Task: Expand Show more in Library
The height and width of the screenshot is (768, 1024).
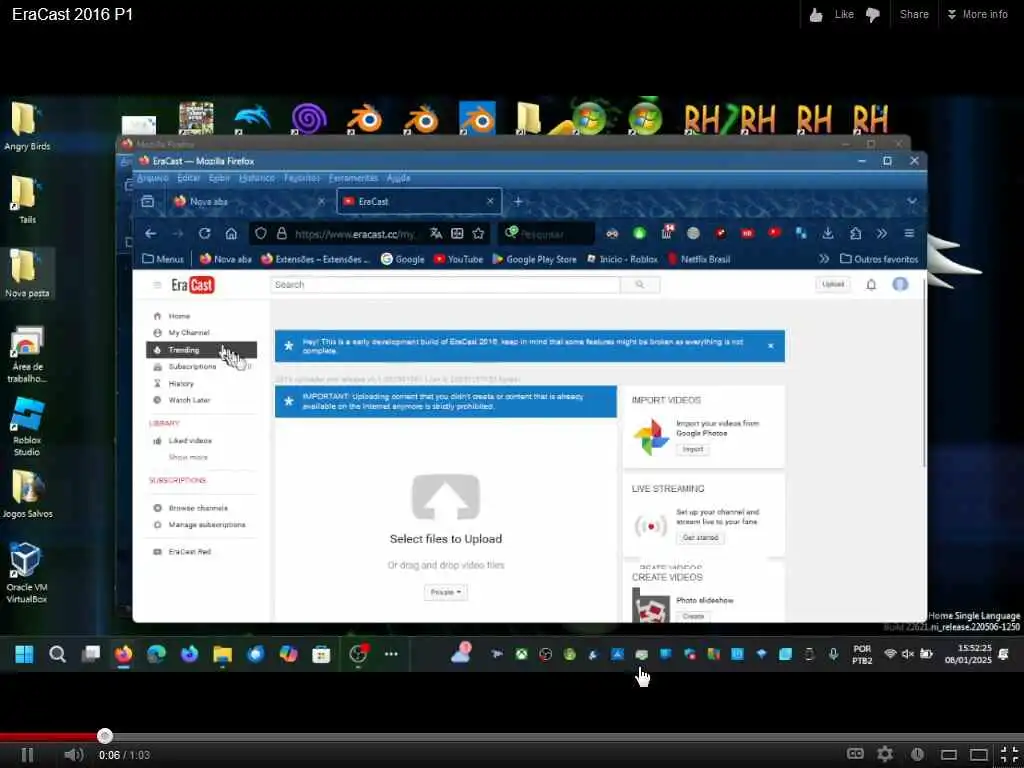Action: (x=188, y=457)
